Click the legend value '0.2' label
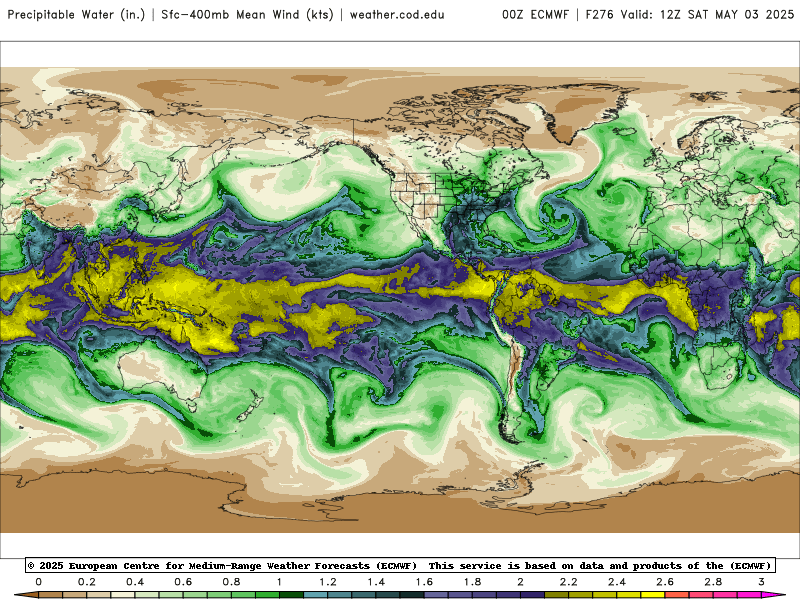 click(87, 582)
